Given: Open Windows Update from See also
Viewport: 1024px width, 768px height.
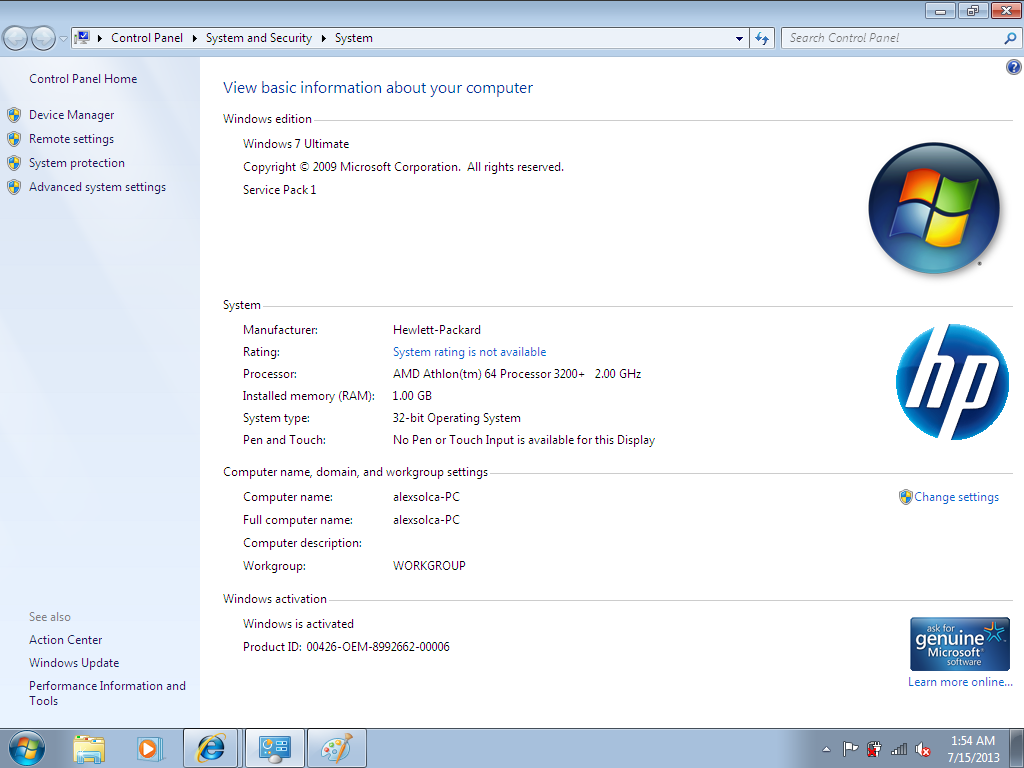Looking at the screenshot, I should (74, 663).
